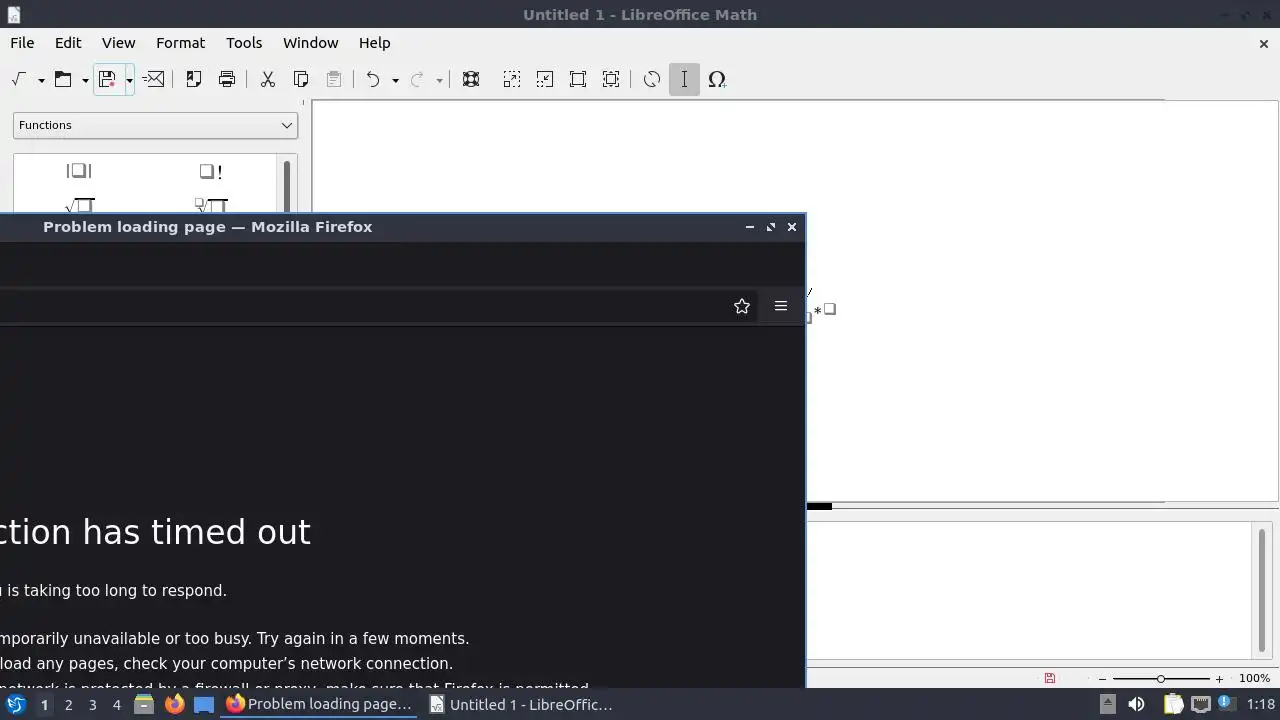The width and height of the screenshot is (1280, 720).
Task: Switch to workspace 2
Action: click(68, 705)
